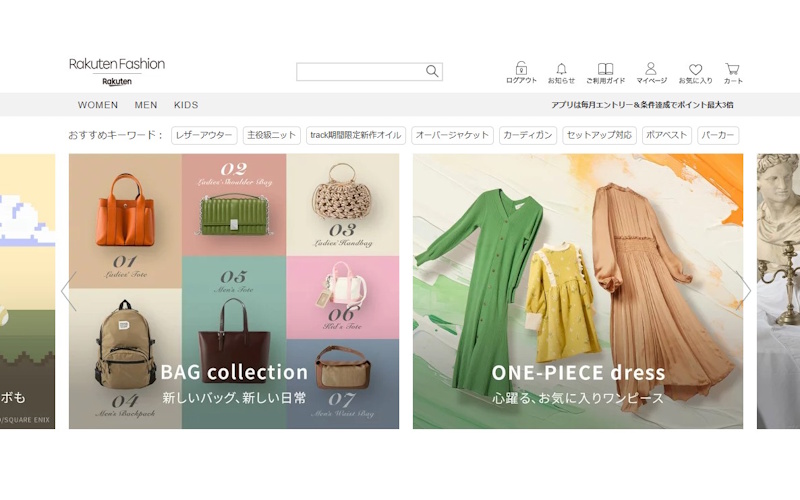800x500 pixels.
Task: Choose the セットアップ対応 keyword tag
Action: [599, 135]
